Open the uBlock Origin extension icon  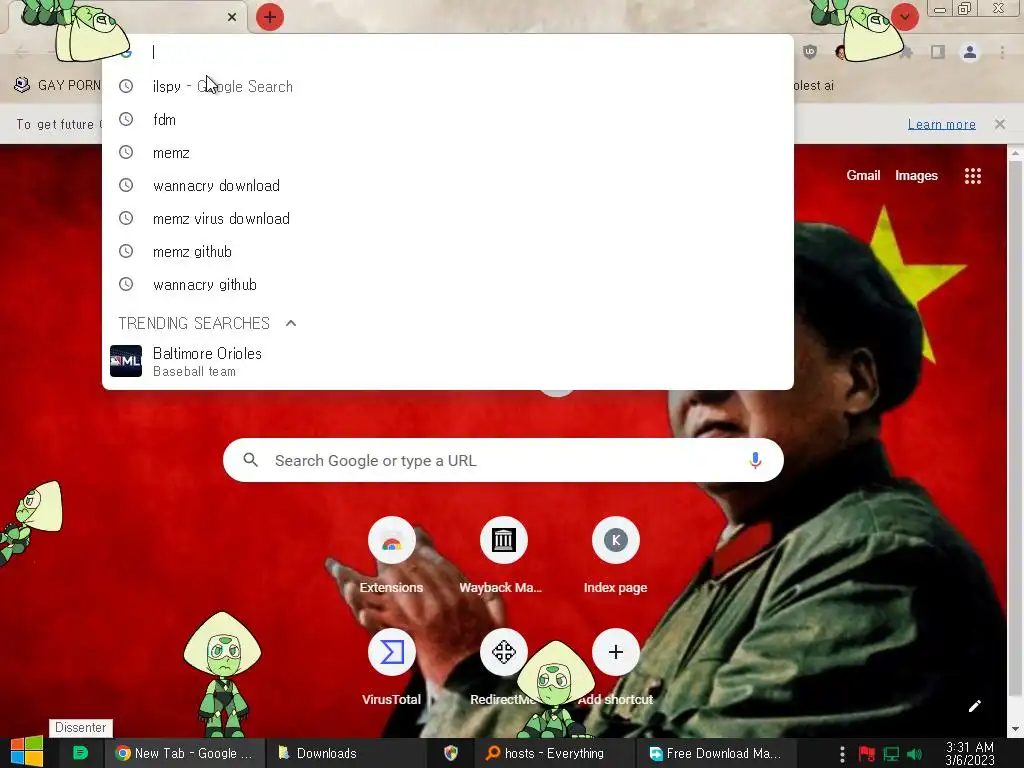tap(810, 52)
